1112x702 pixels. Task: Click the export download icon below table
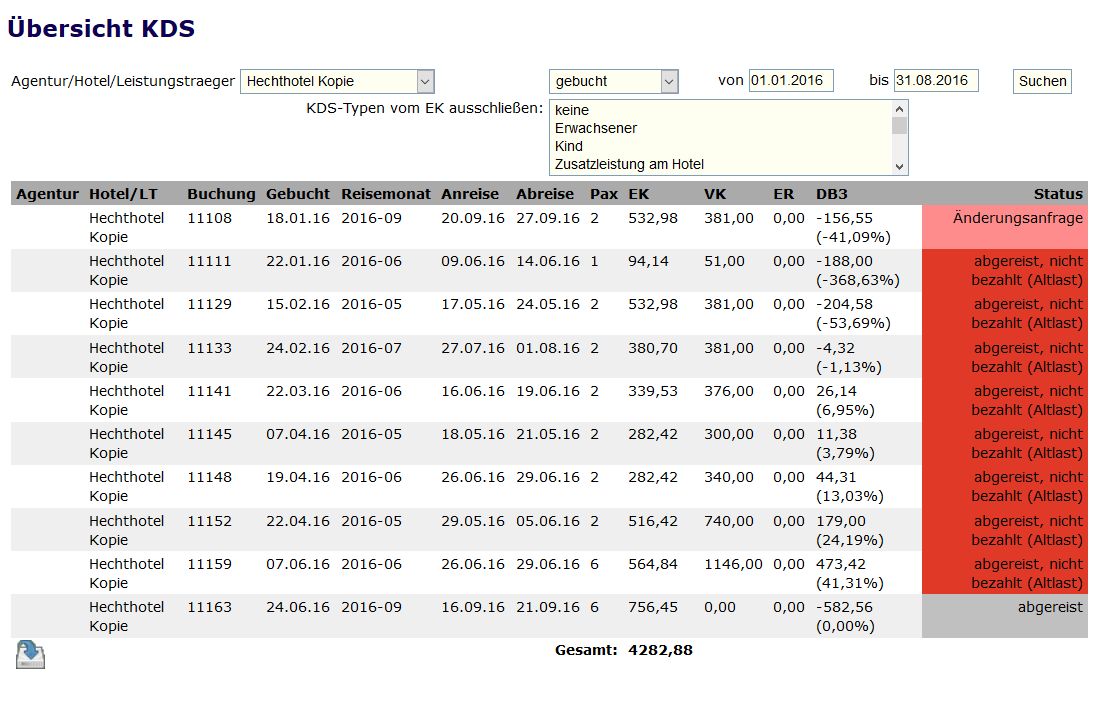[x=30, y=655]
